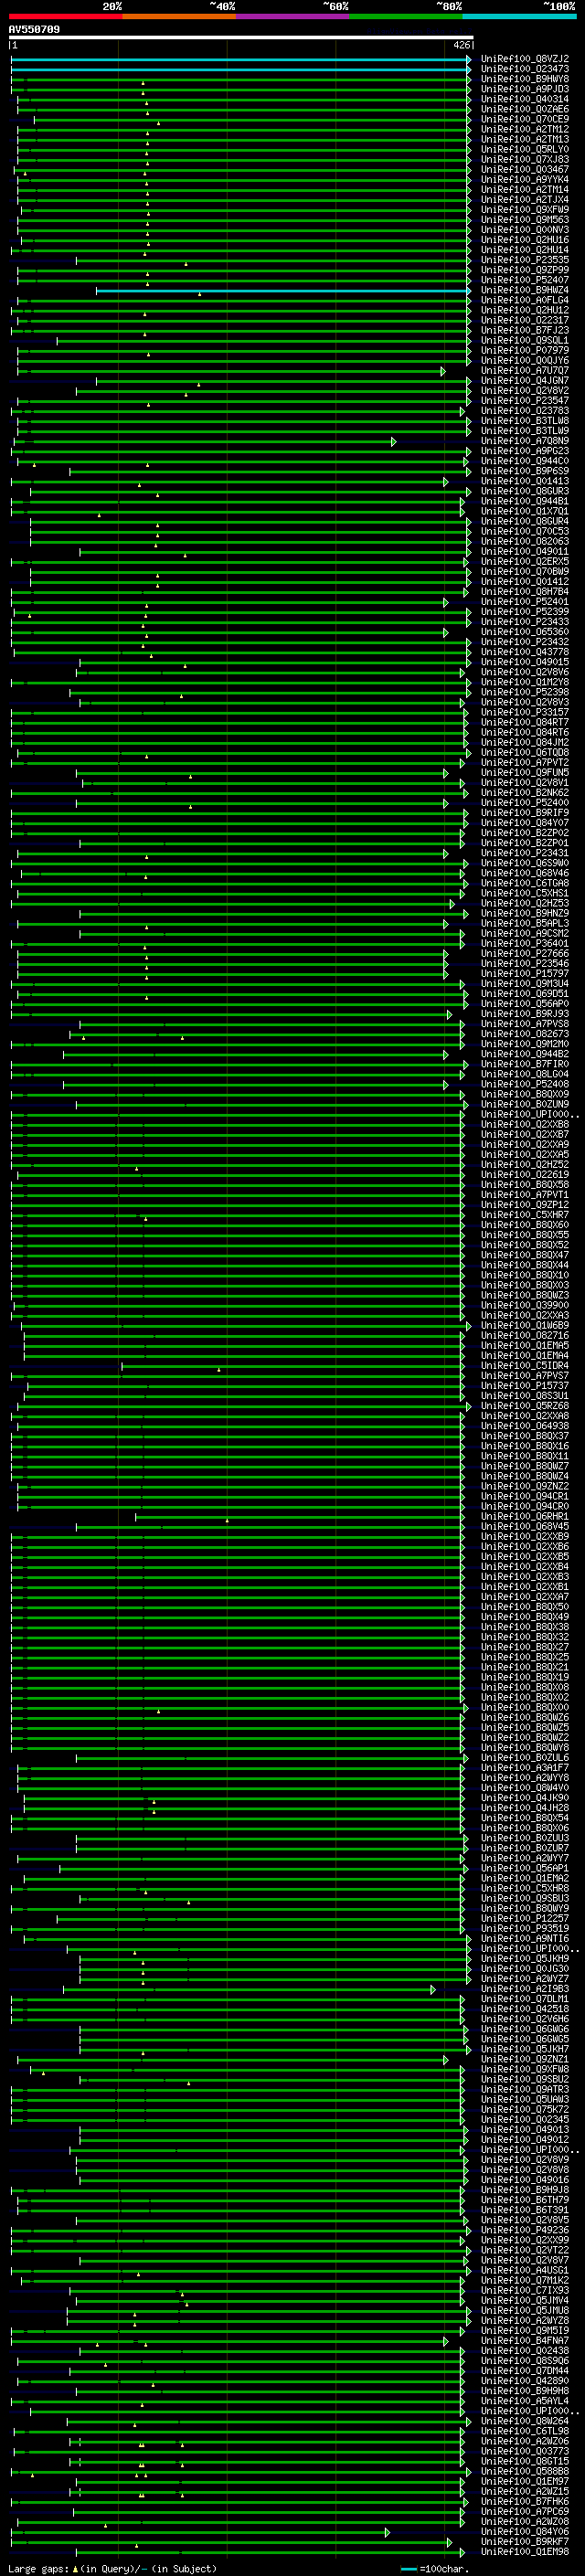Open hit UniRef100_Q8VZJ2

click(x=525, y=59)
